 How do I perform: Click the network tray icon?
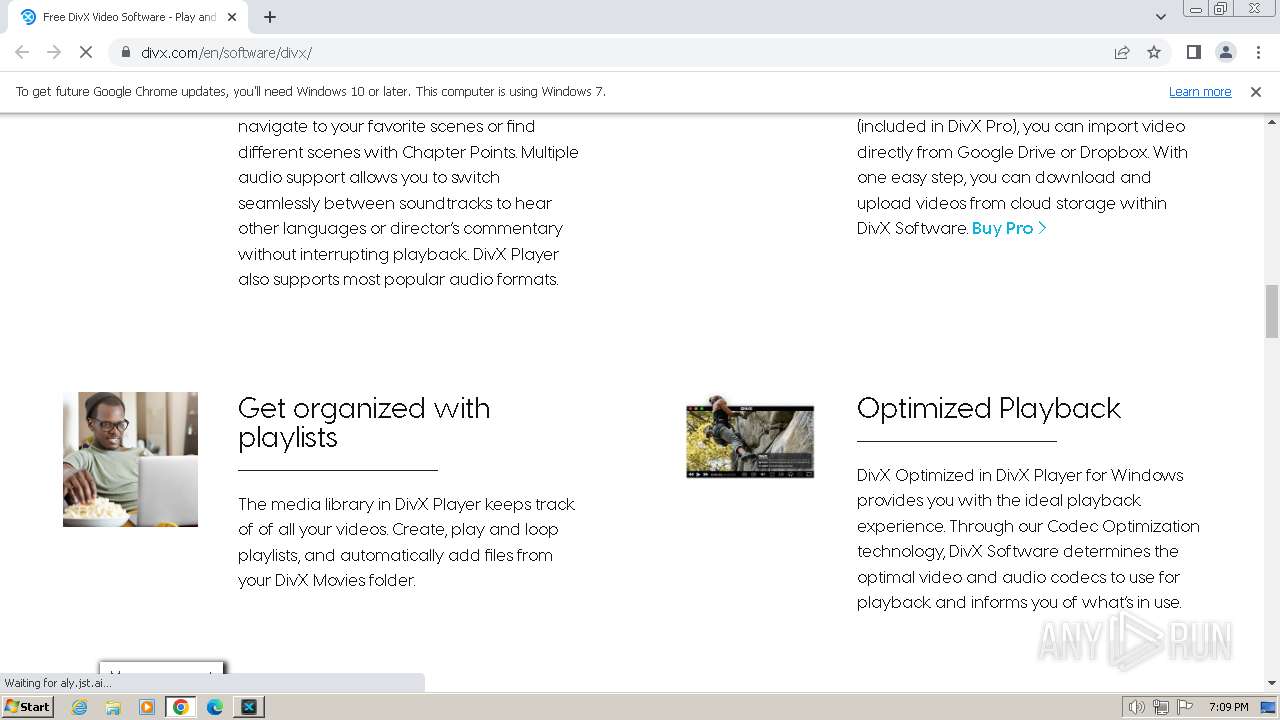(1161, 707)
